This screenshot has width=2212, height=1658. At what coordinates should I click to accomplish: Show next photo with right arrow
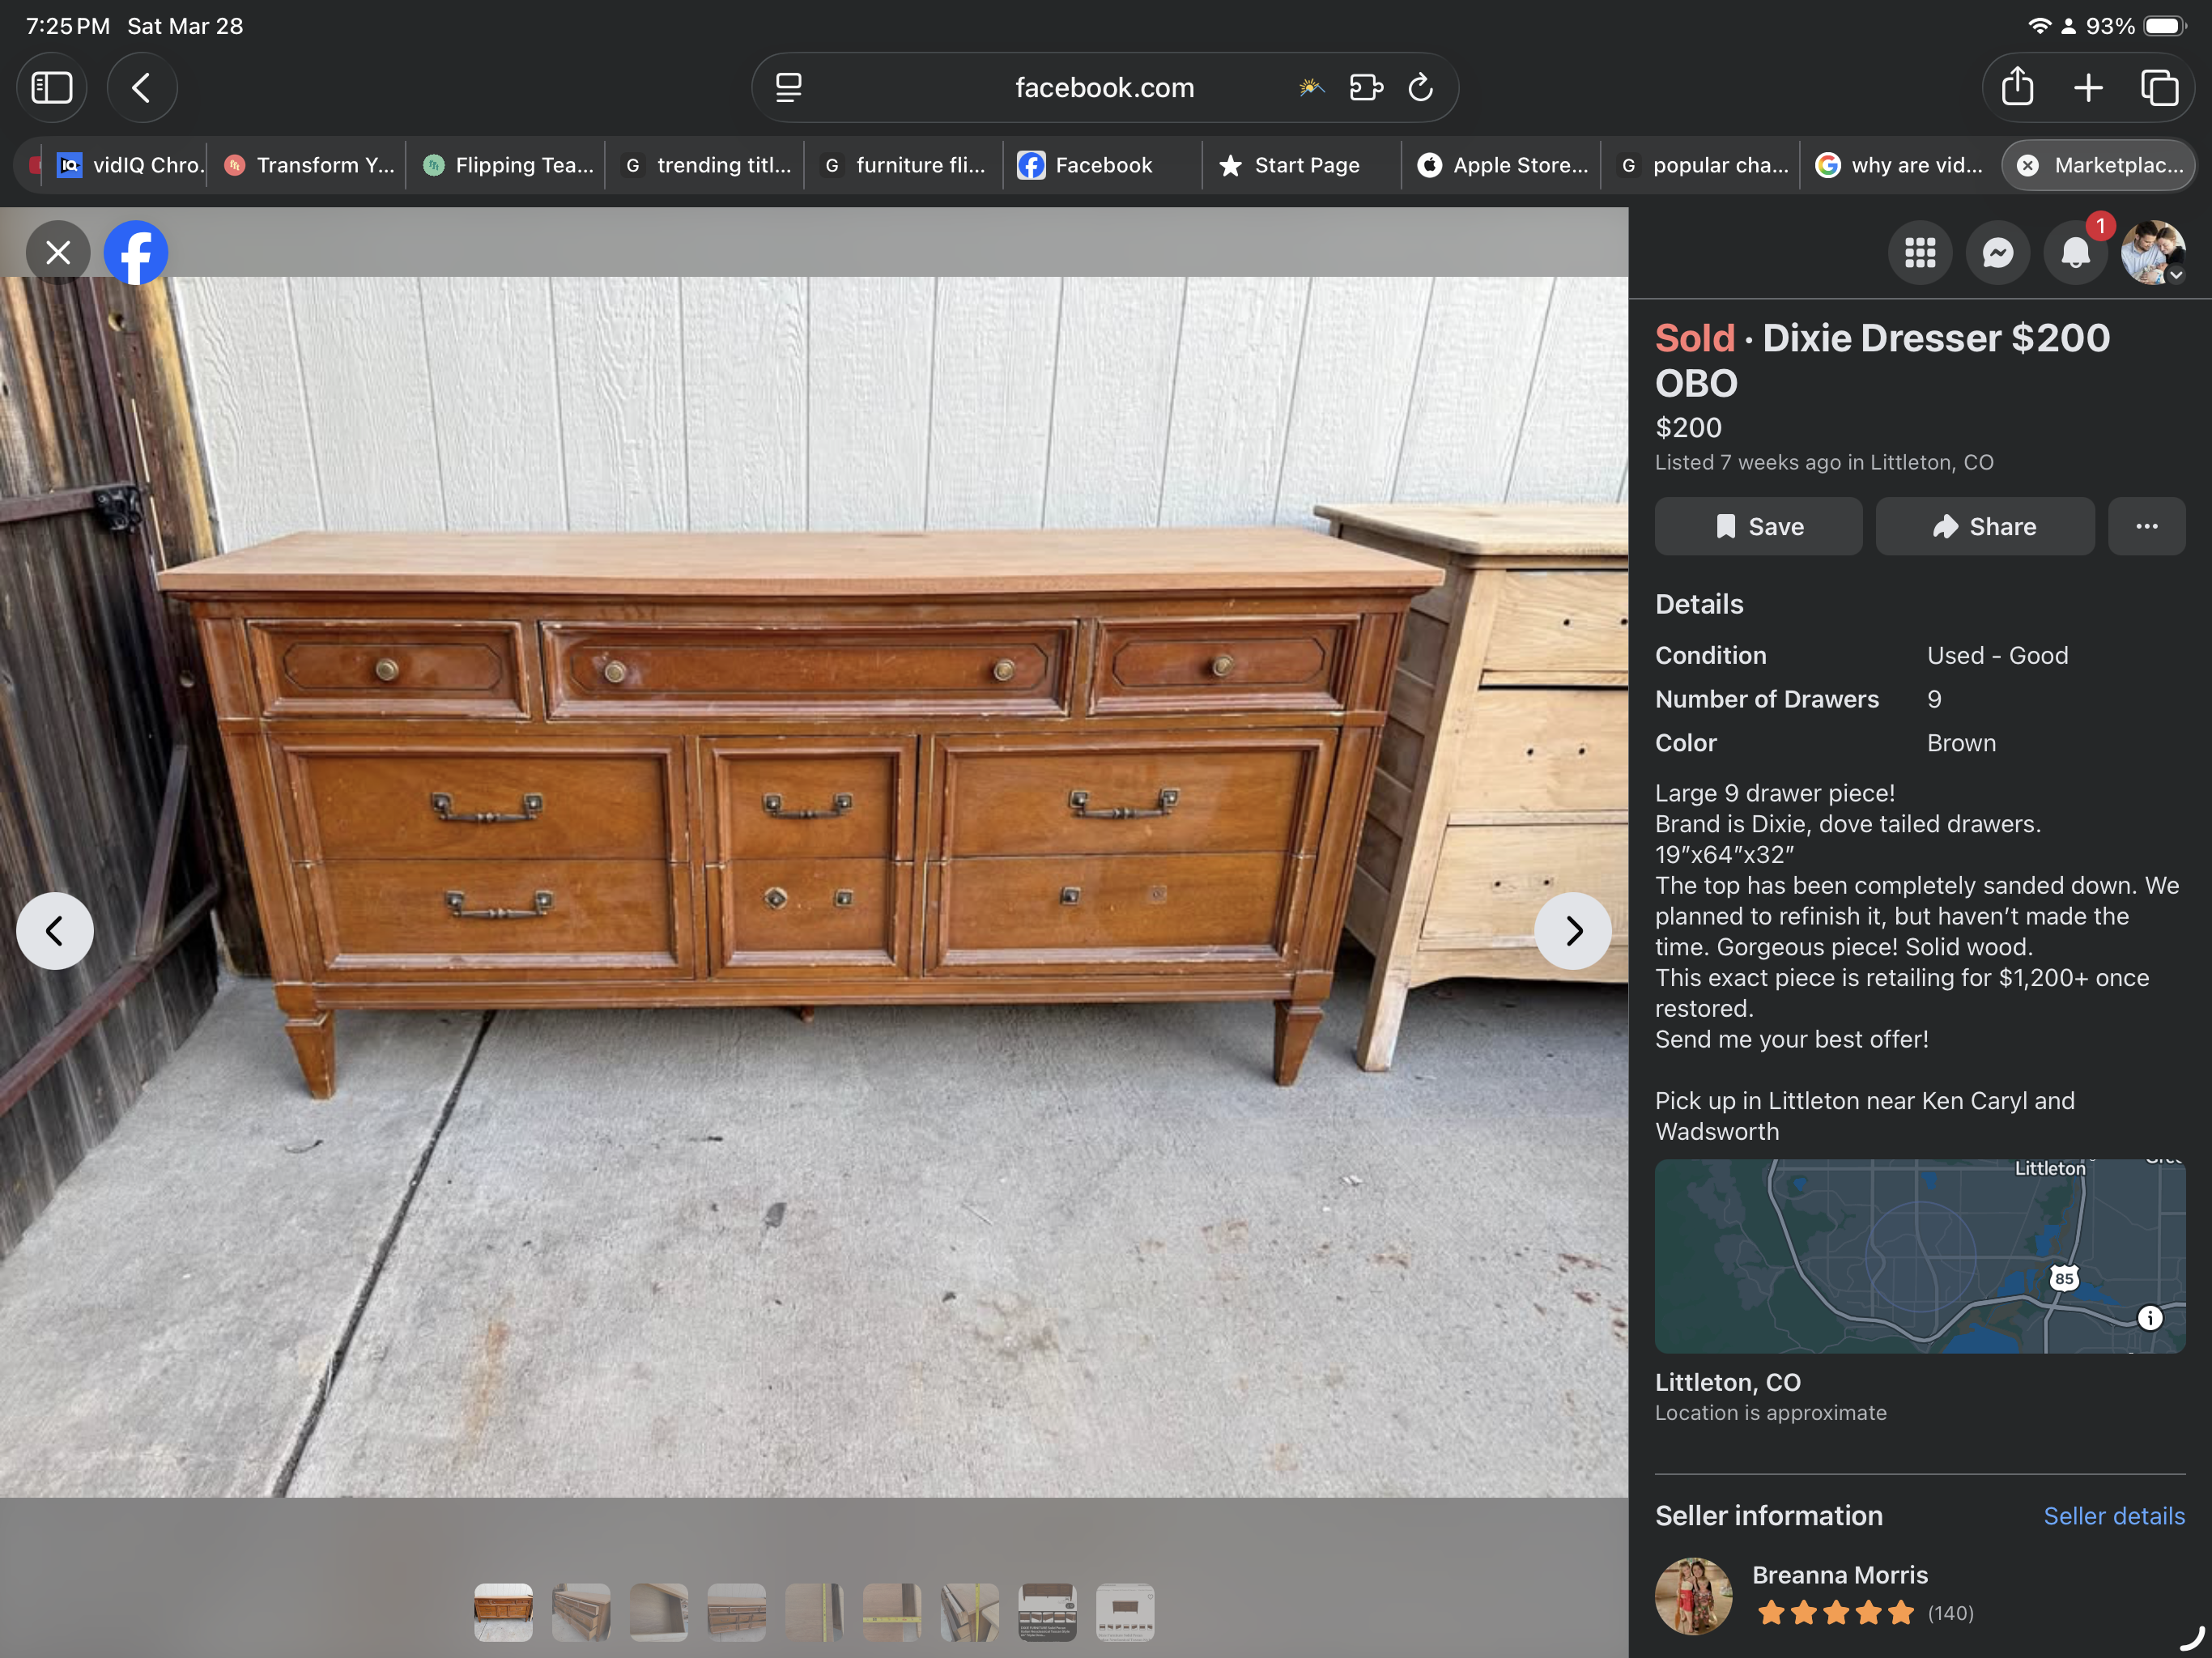tap(1572, 931)
